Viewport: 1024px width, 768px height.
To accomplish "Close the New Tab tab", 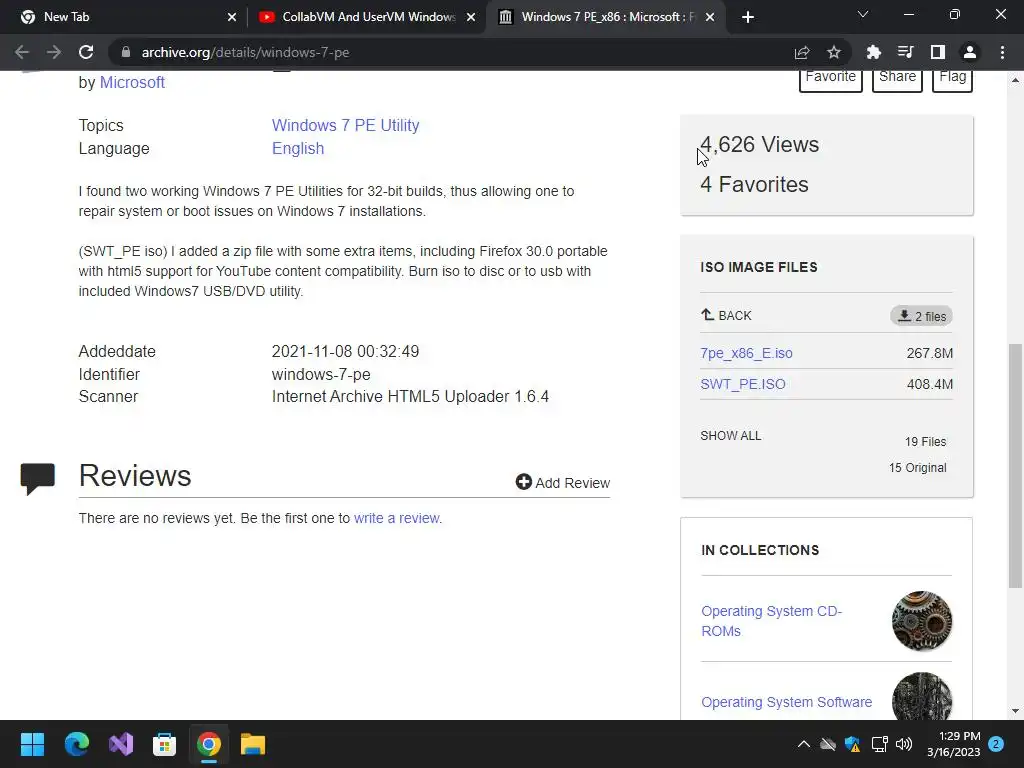I will 232,17.
